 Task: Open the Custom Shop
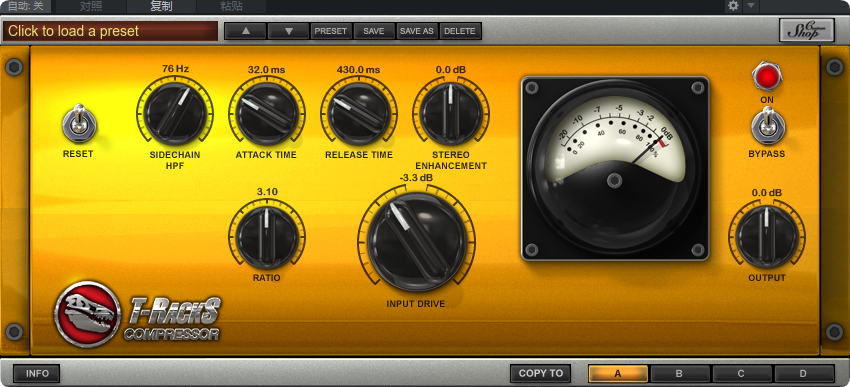click(x=807, y=30)
